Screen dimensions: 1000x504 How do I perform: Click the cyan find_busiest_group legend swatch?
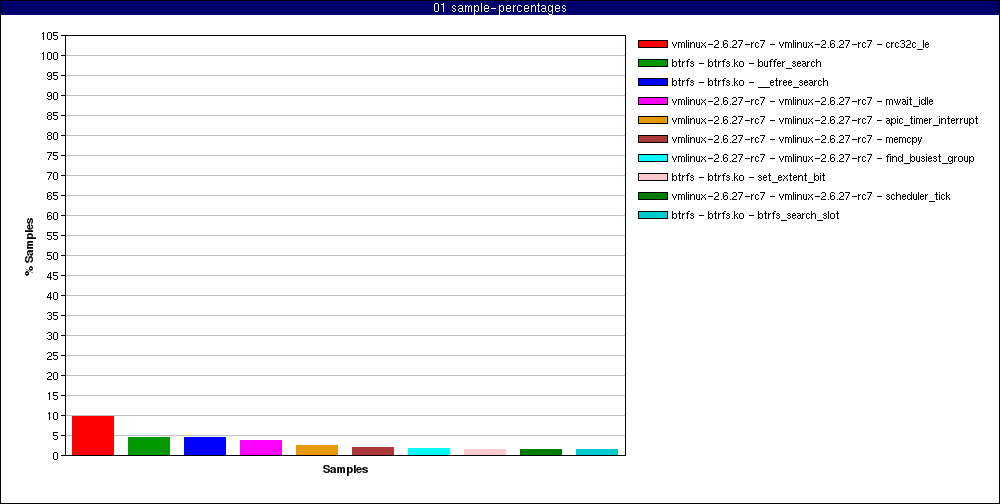pos(652,158)
